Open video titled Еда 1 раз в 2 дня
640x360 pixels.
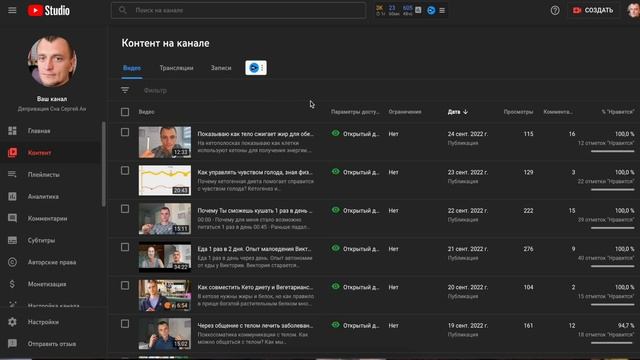pos(254,249)
